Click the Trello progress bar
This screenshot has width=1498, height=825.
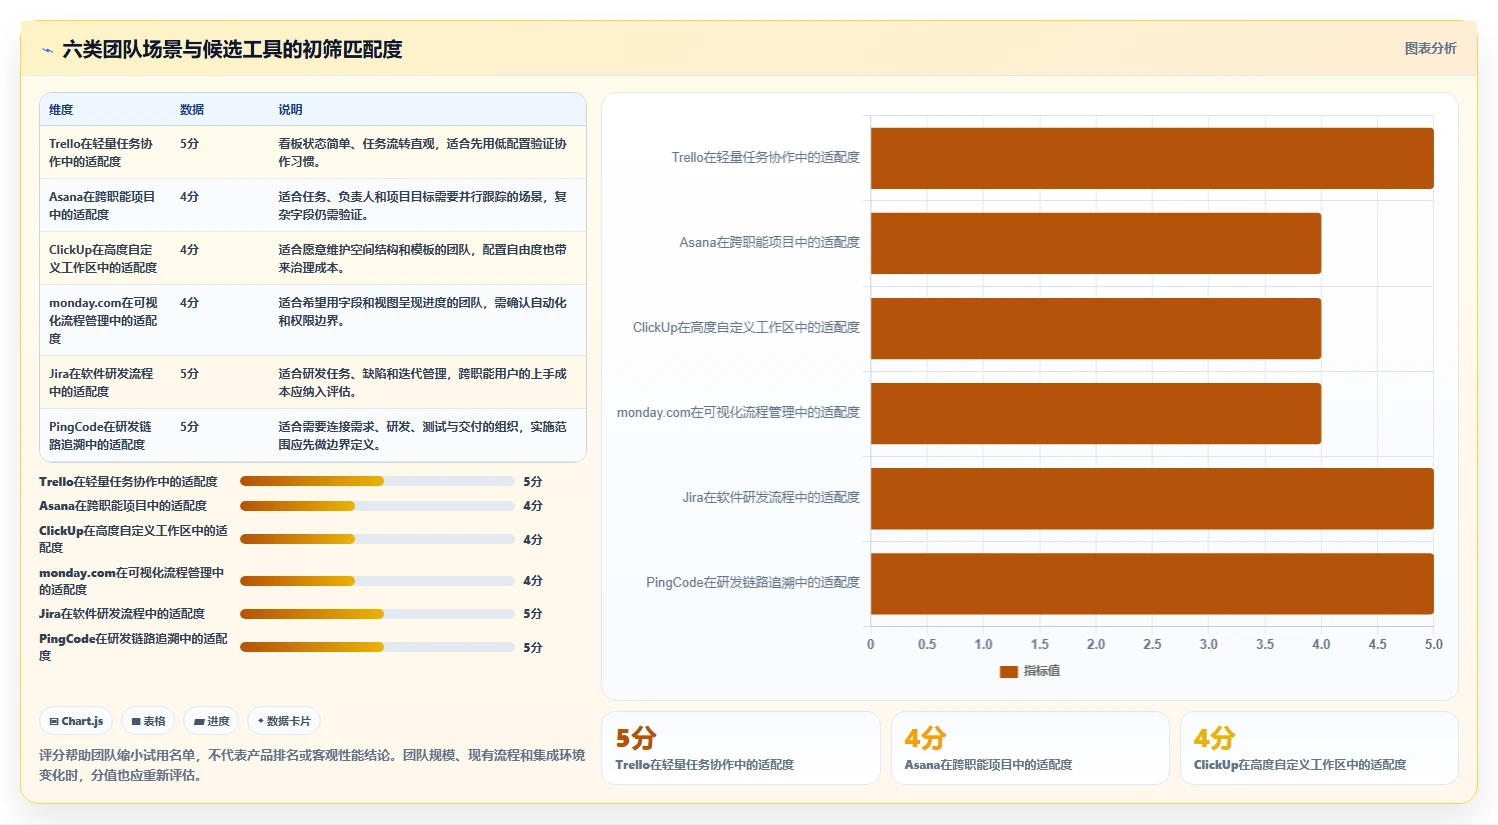tap(377, 481)
